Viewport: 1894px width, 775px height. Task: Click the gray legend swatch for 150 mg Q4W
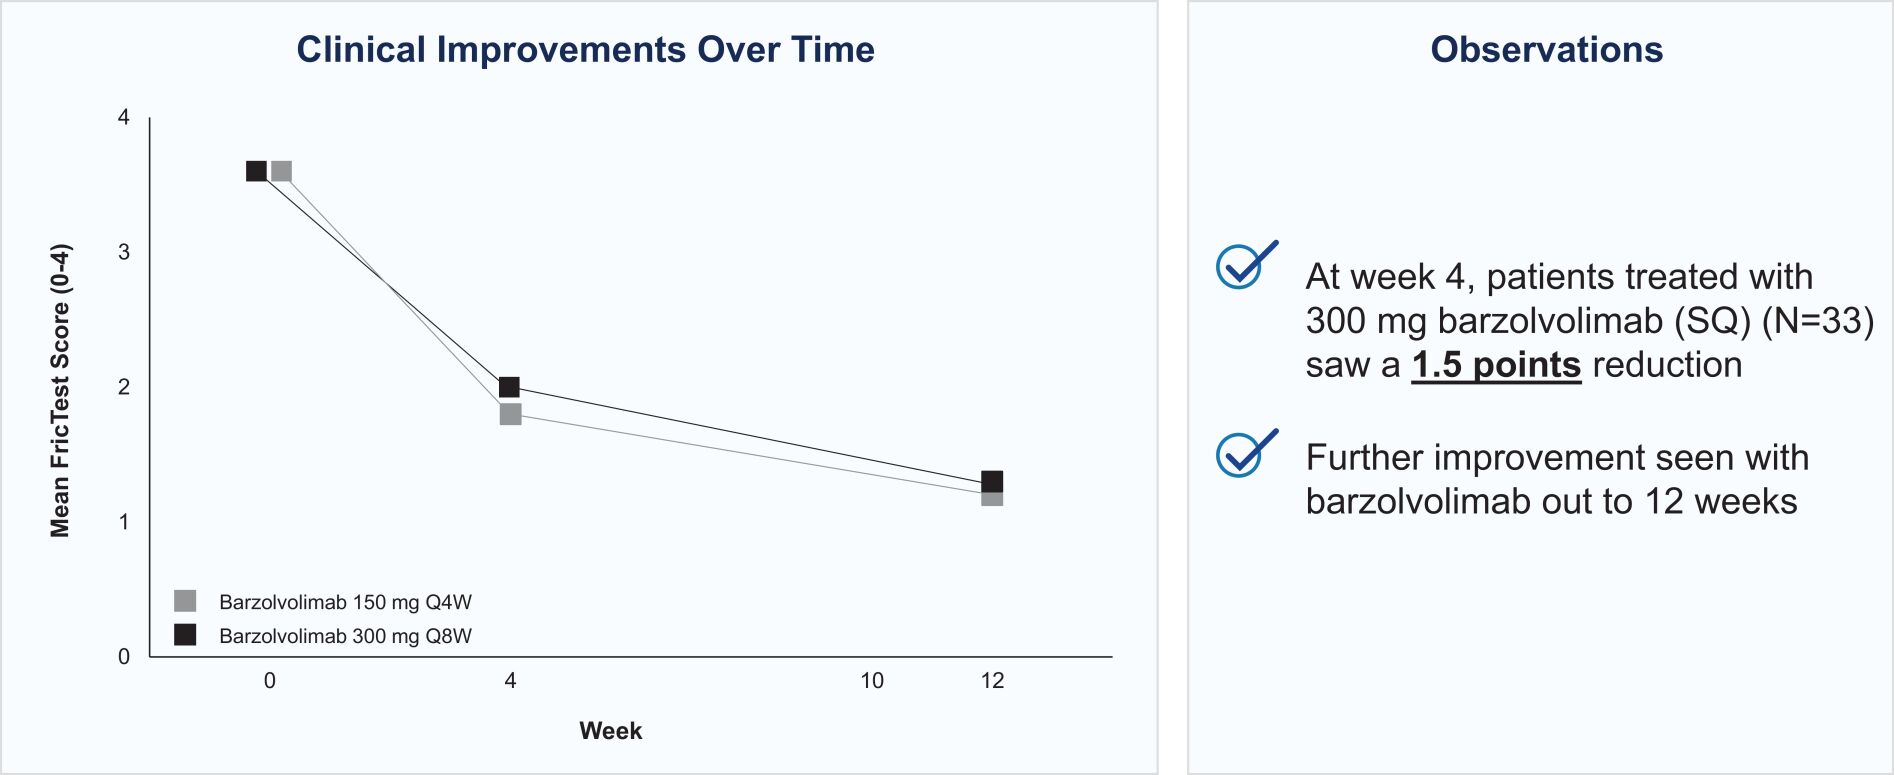185,601
